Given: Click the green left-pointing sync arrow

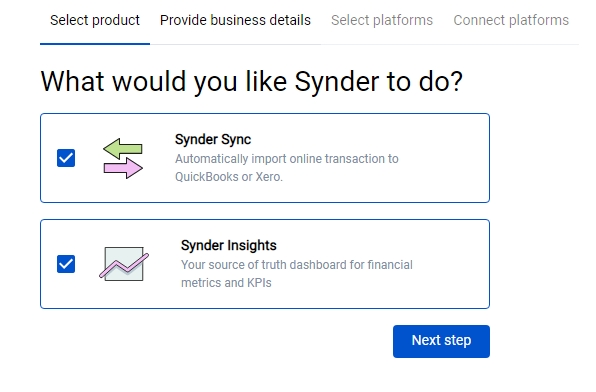Looking at the screenshot, I should [x=122, y=148].
